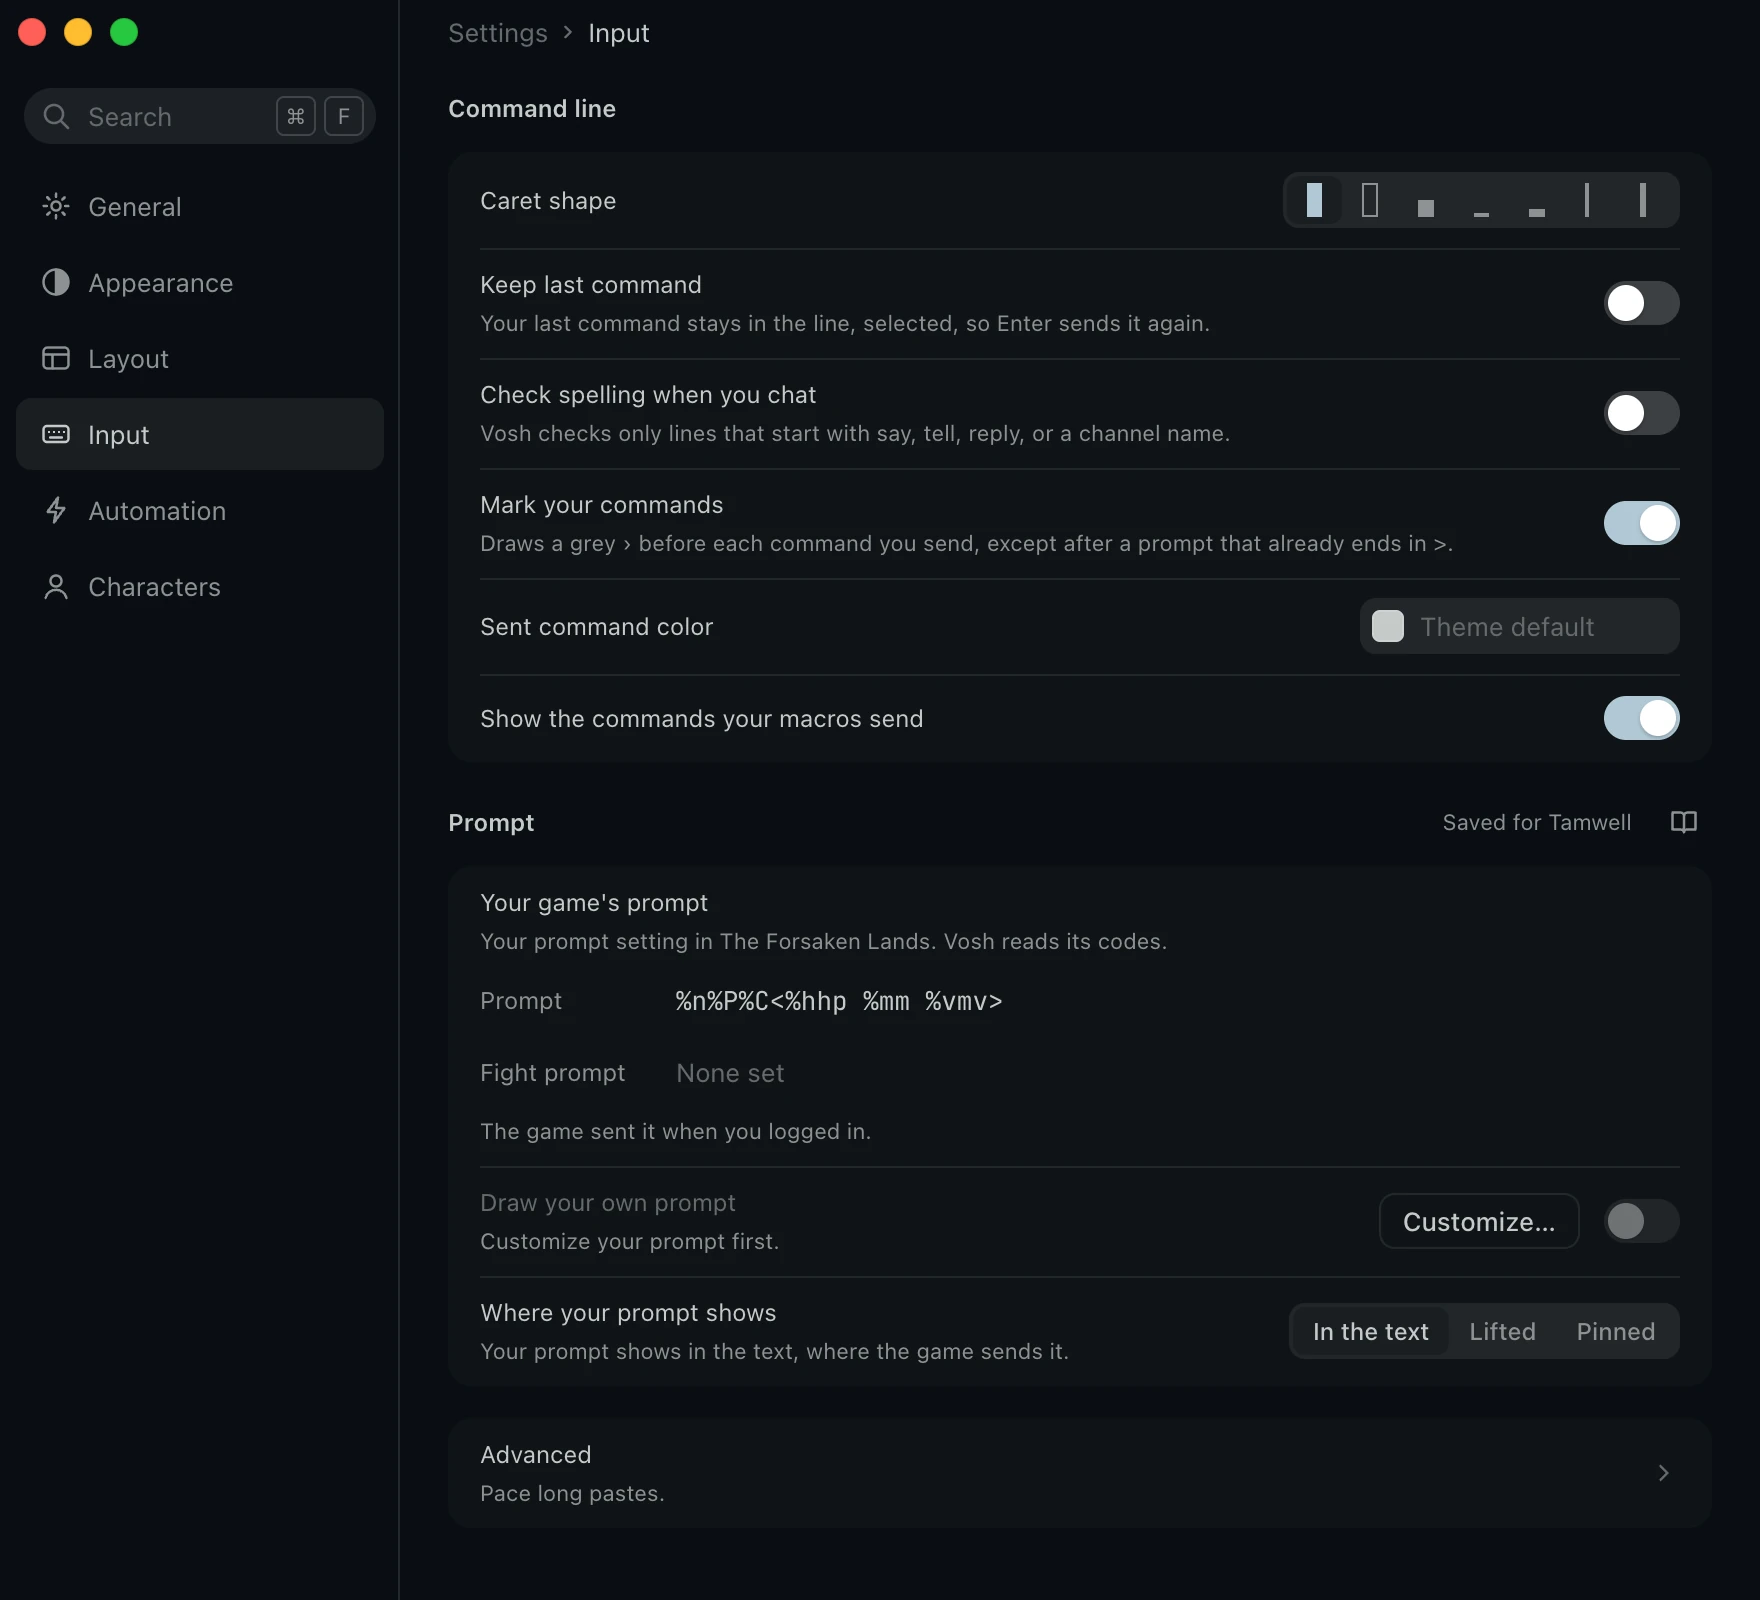Switch to Layout settings
Viewport: 1760px width, 1600px height.
[x=200, y=358]
